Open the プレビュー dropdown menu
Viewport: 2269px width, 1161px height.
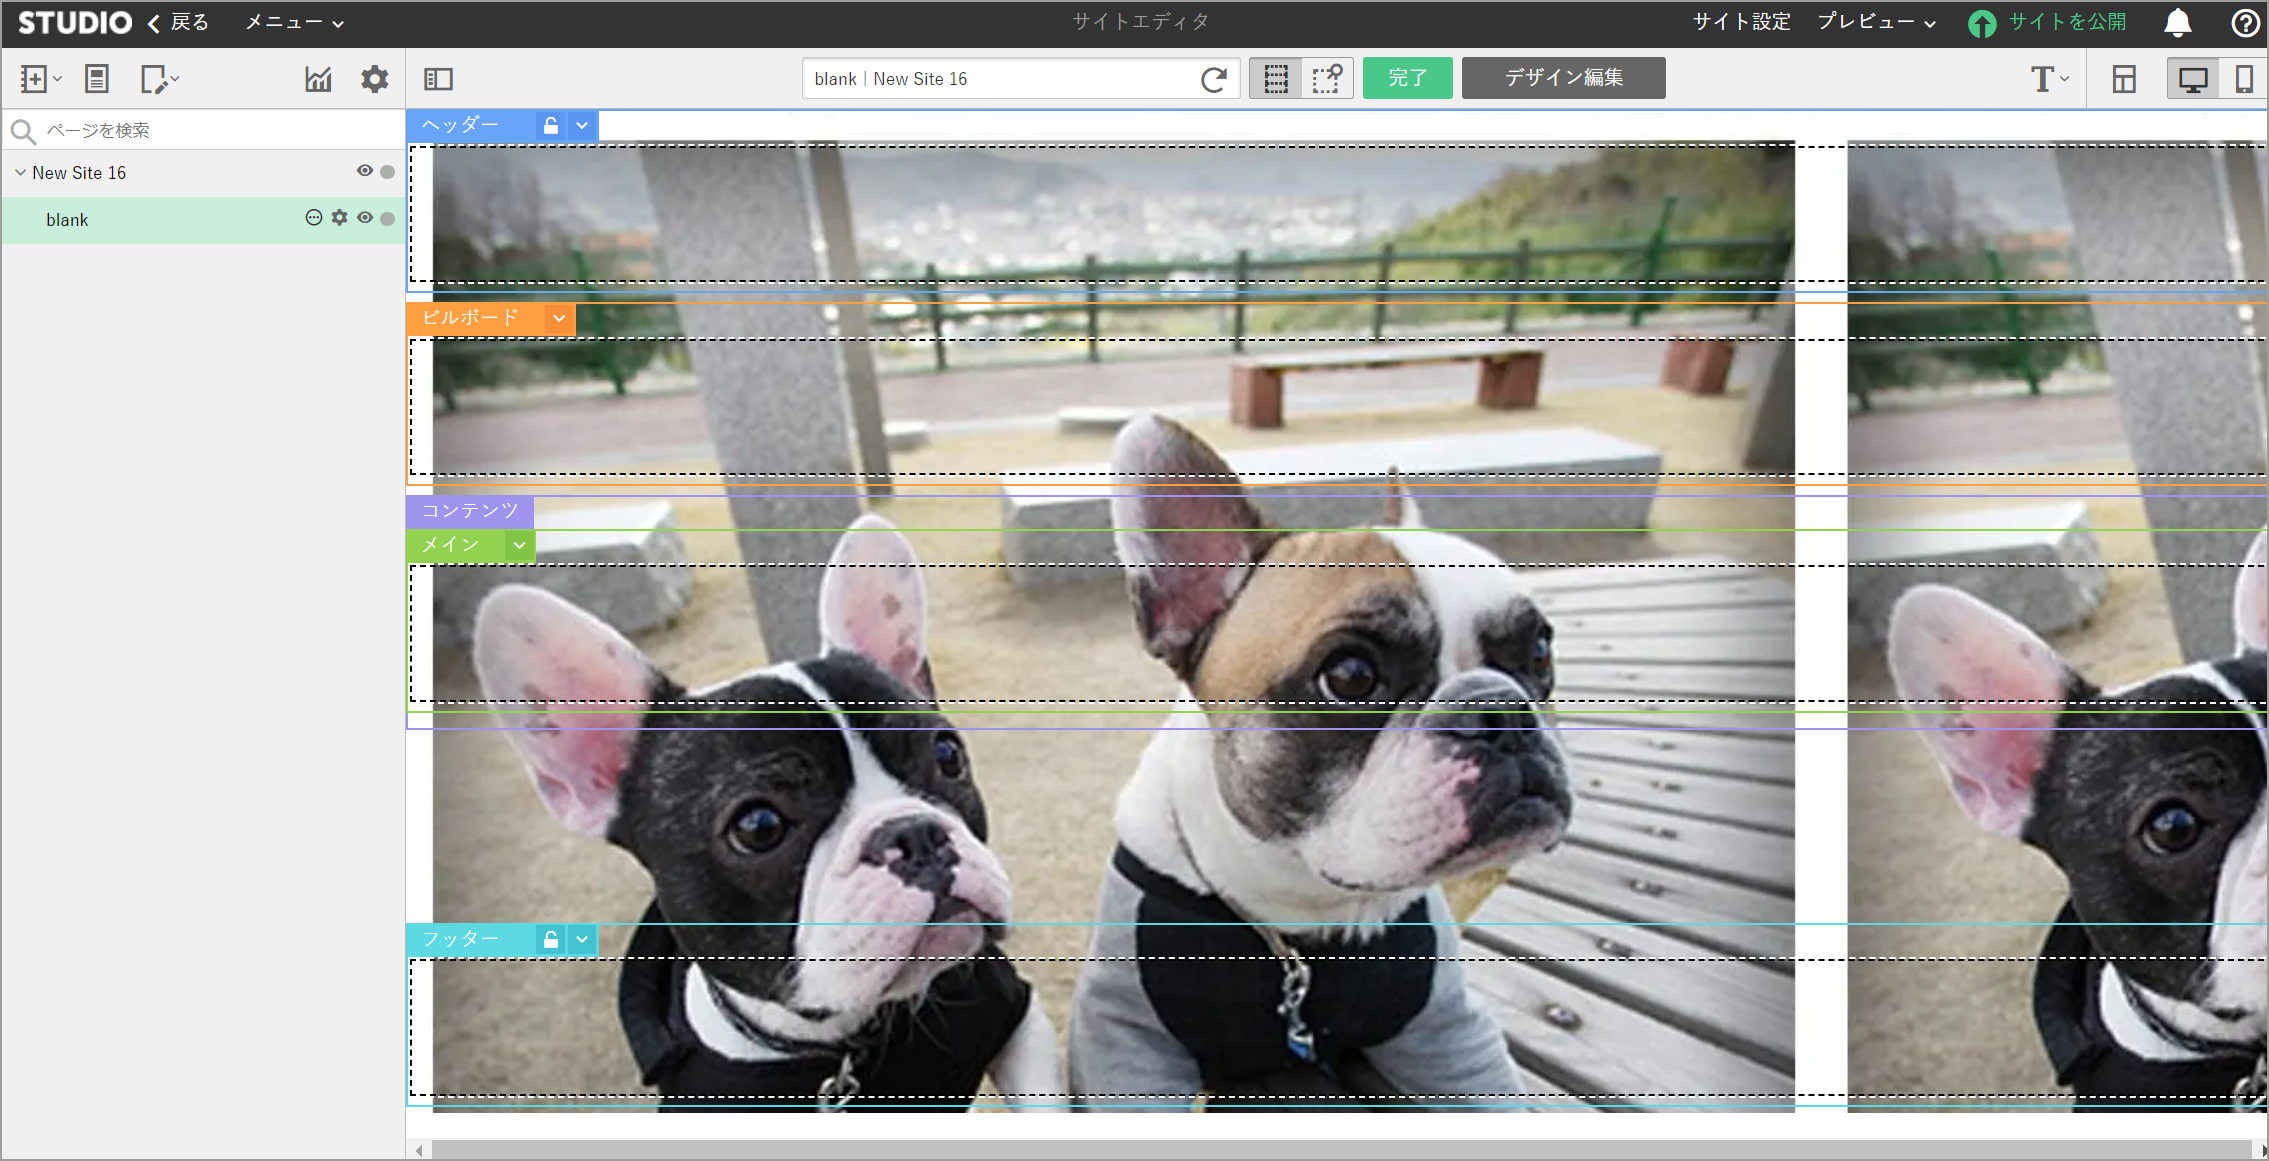pyautogui.click(x=1876, y=22)
